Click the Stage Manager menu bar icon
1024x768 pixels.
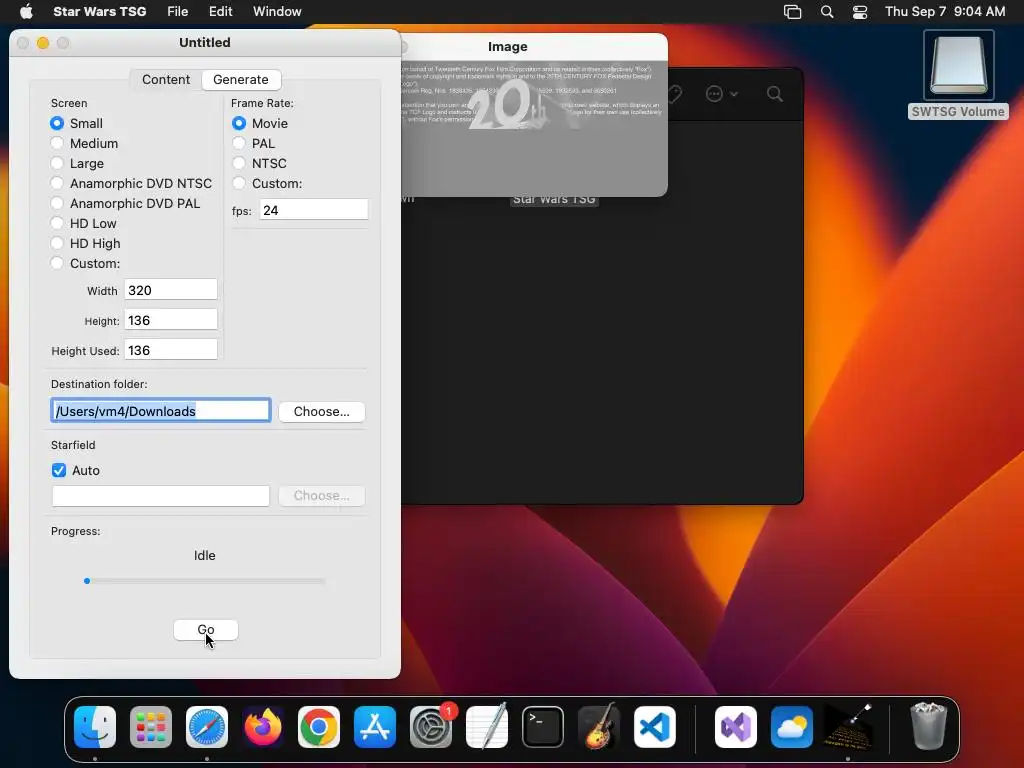point(792,12)
